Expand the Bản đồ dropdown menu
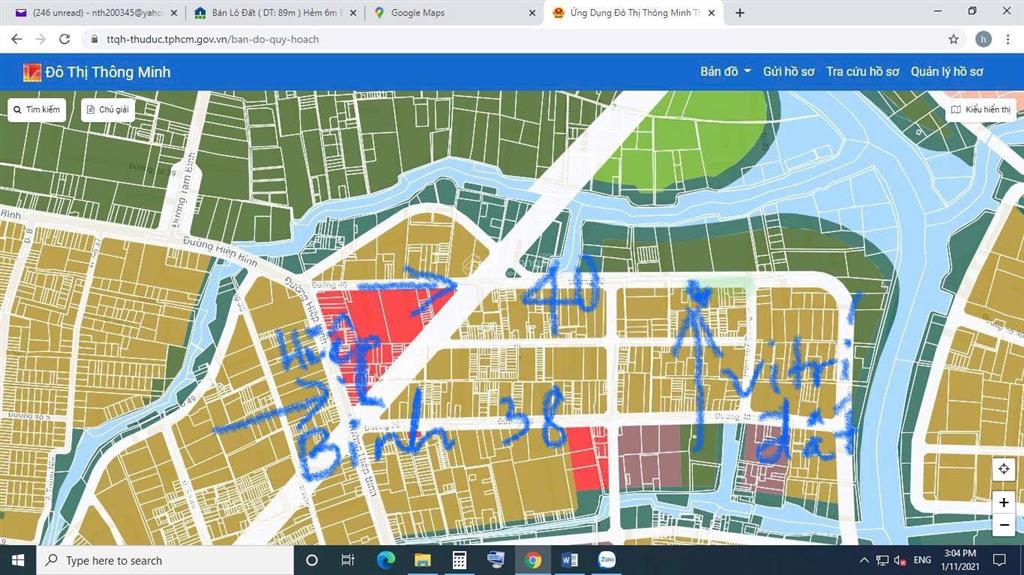The height and width of the screenshot is (575, 1024). (725, 72)
